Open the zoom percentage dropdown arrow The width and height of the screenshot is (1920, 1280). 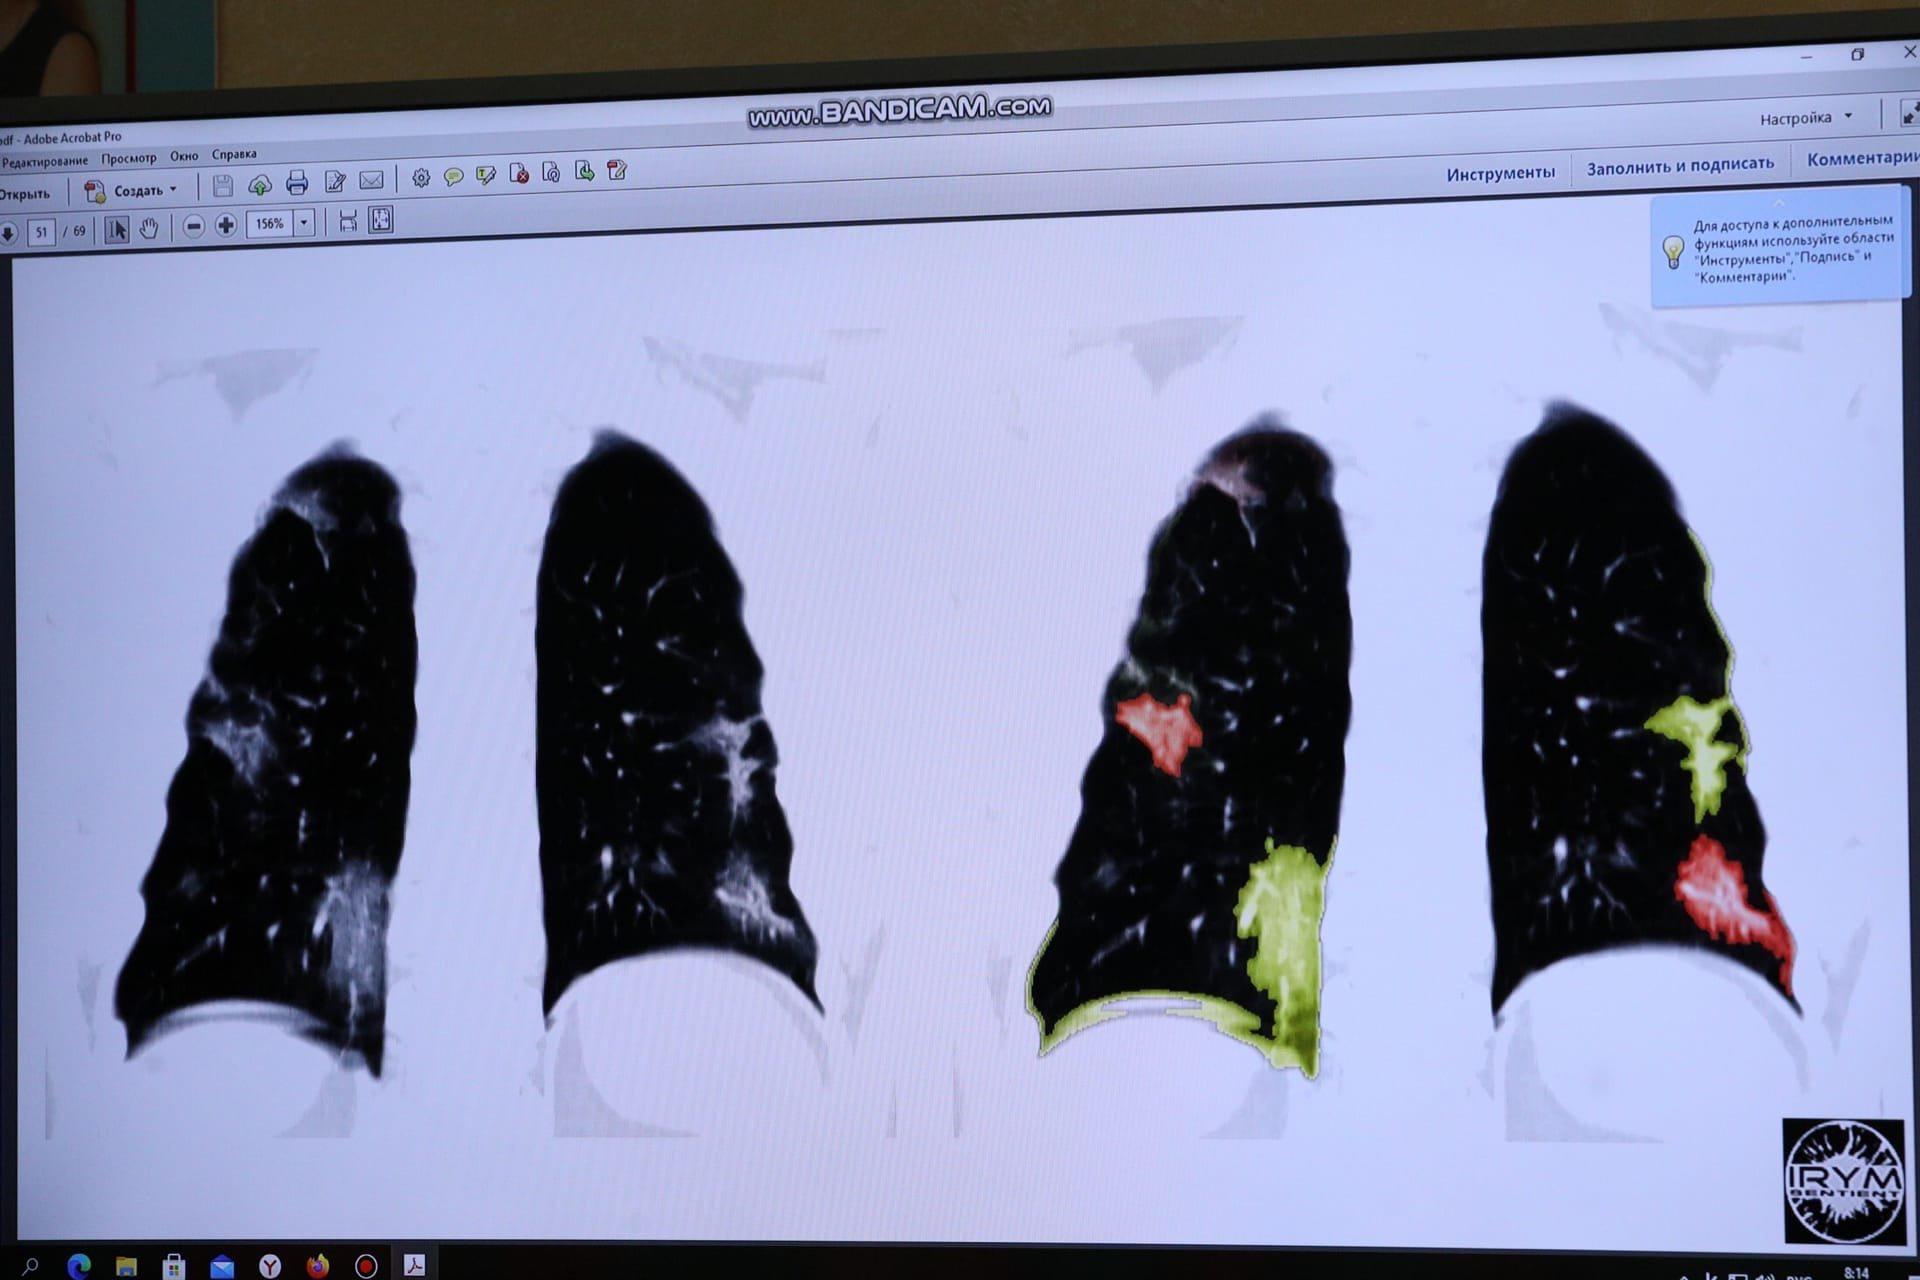(x=304, y=223)
